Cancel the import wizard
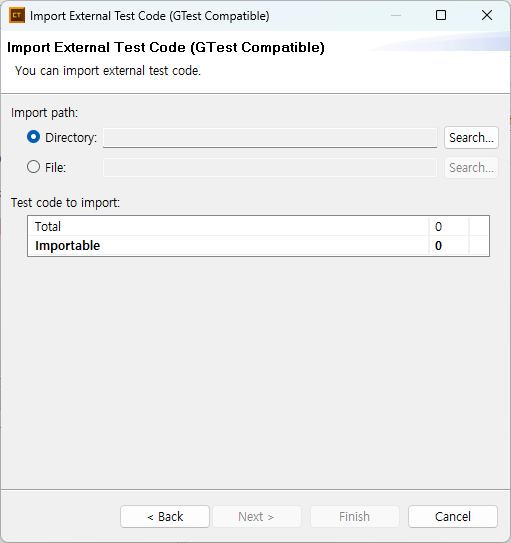 [452, 516]
